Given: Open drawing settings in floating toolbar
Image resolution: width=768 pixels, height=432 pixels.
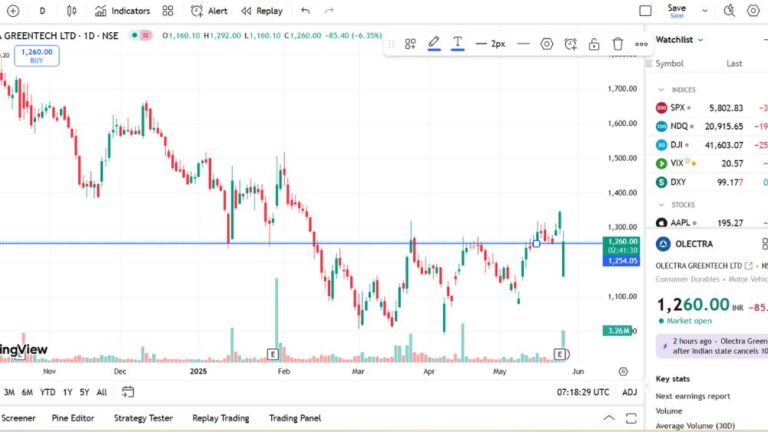Looking at the screenshot, I should [547, 44].
